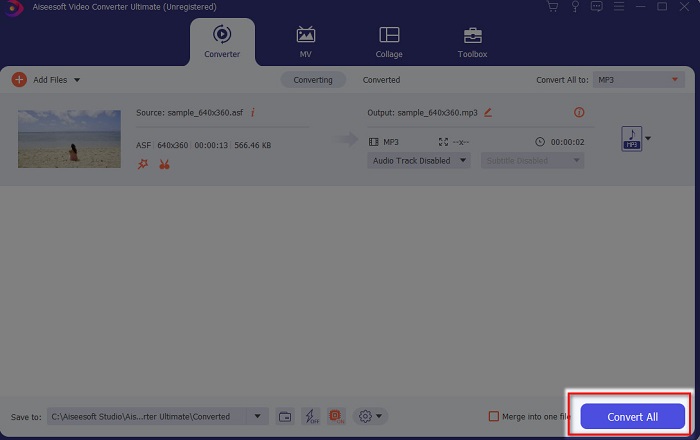Open Audio Track Disabled dropdown

pyautogui.click(x=419, y=161)
